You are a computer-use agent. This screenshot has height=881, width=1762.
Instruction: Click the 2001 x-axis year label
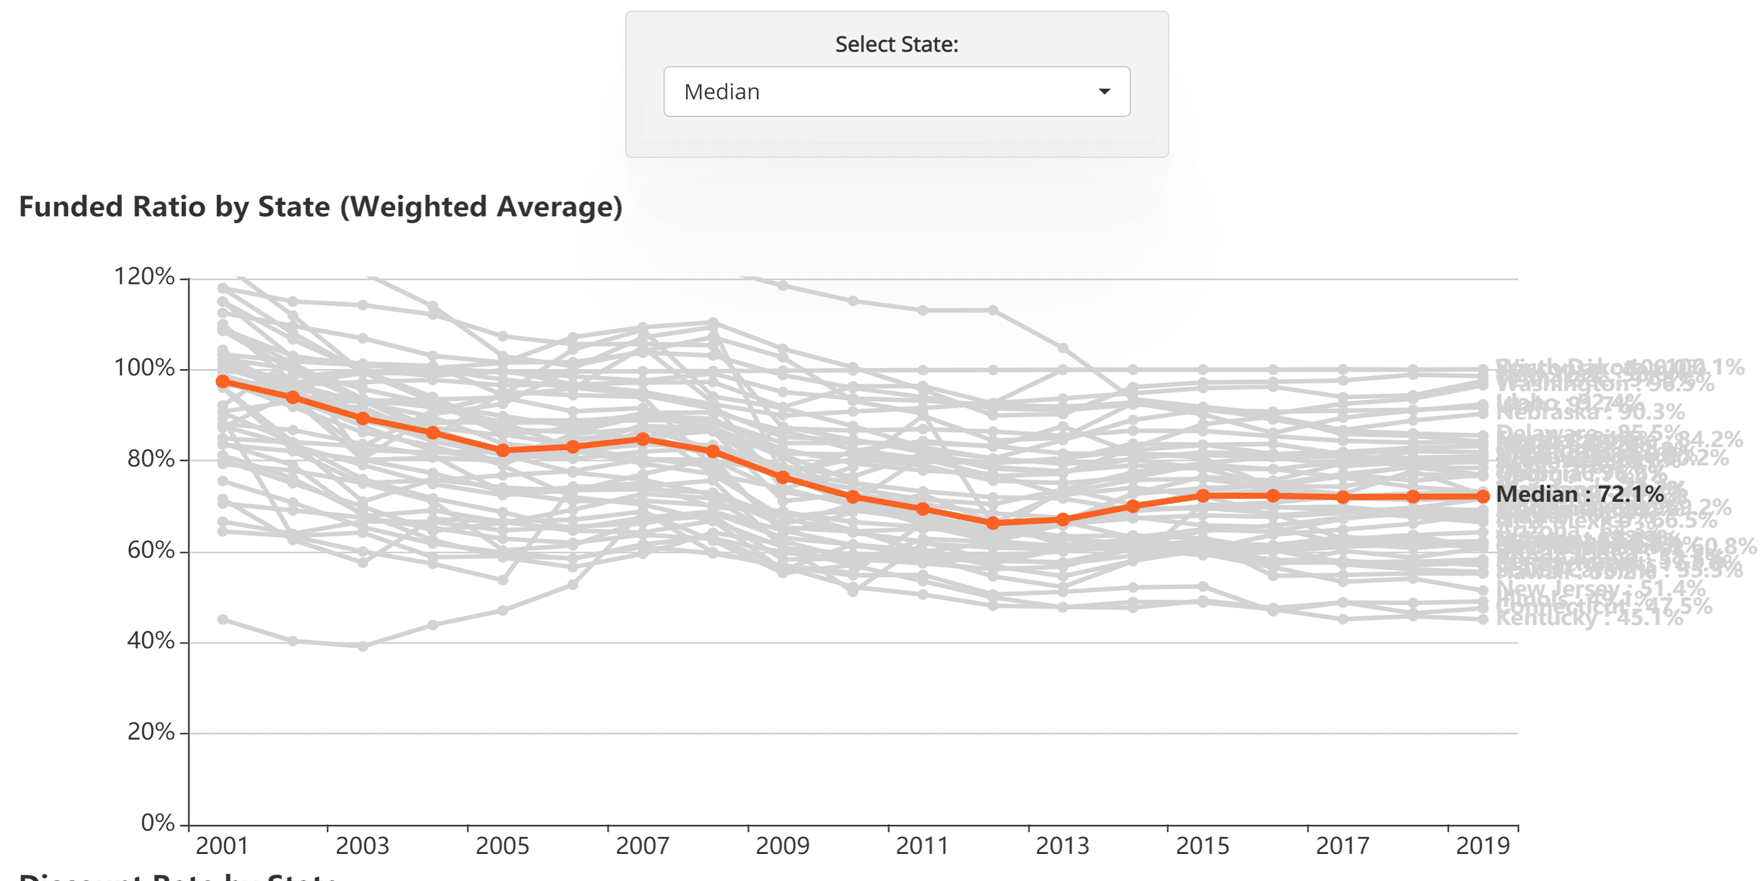click(x=222, y=846)
